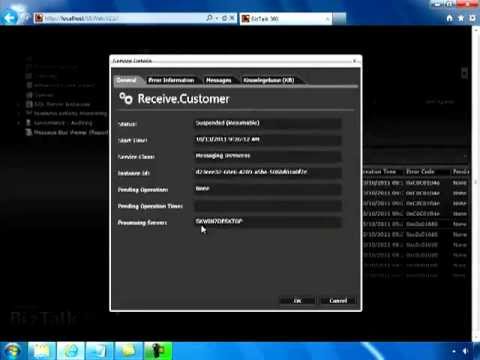The width and height of the screenshot is (480, 360).
Task: Open the browser Home page icon
Action: [x=450, y=19]
